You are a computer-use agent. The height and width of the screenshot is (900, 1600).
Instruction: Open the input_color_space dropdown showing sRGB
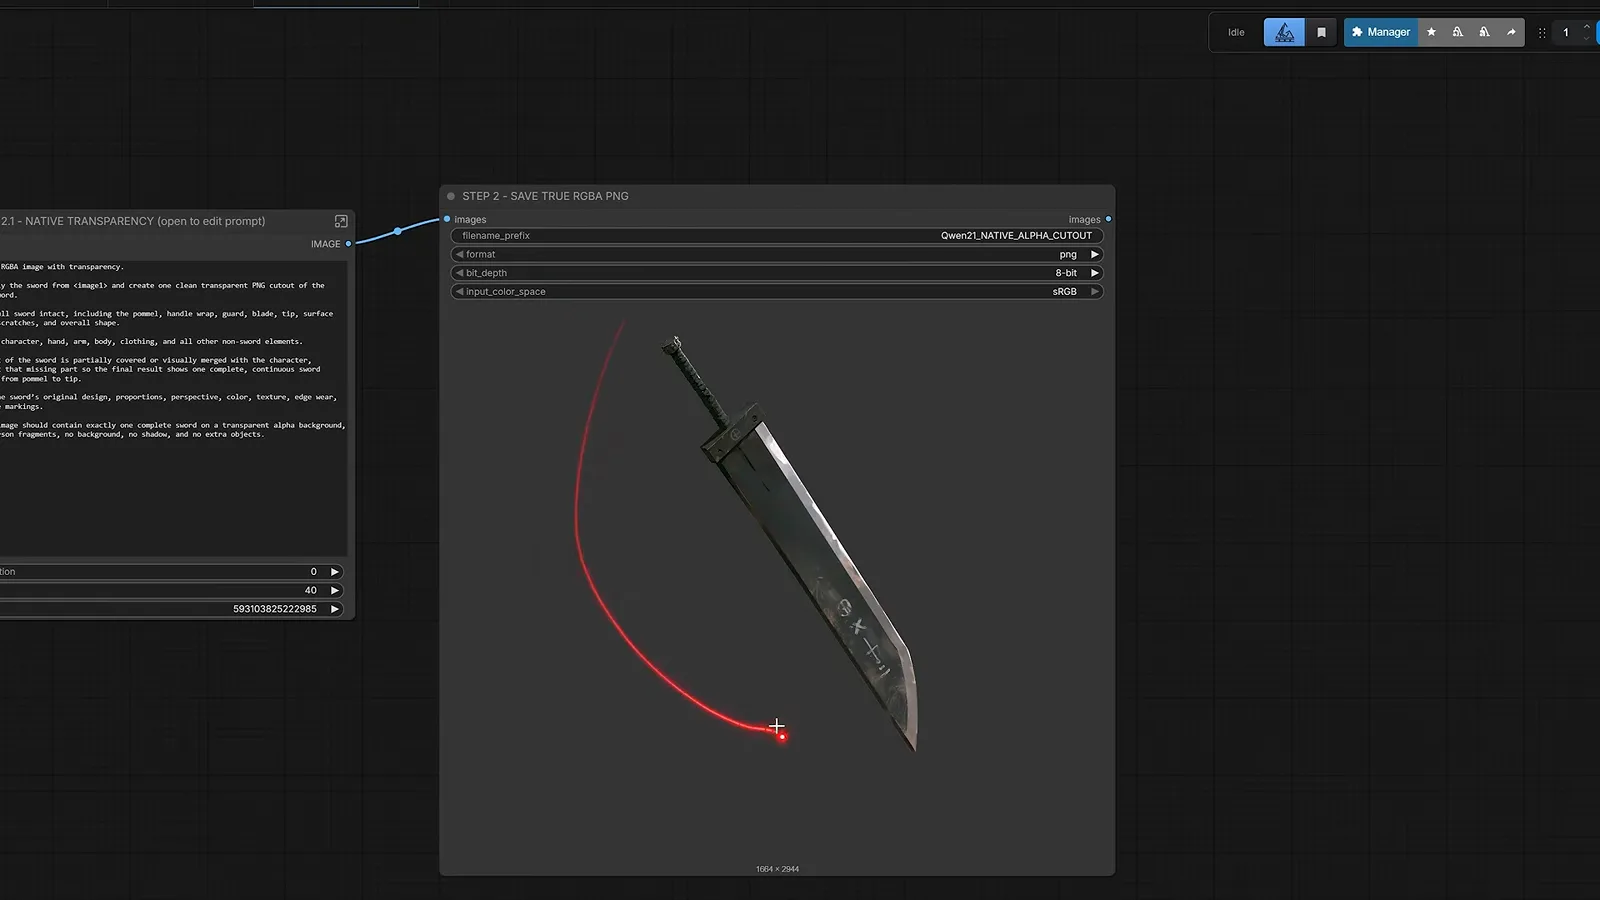777,292
